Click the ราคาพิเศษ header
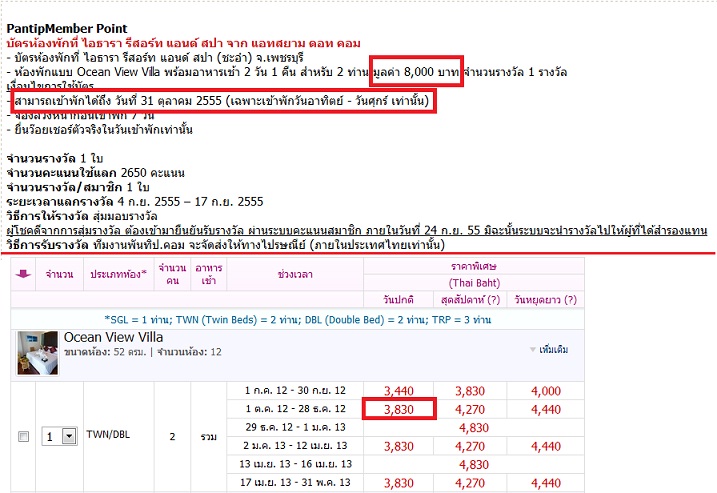The image size is (717, 493). pyautogui.click(x=474, y=266)
